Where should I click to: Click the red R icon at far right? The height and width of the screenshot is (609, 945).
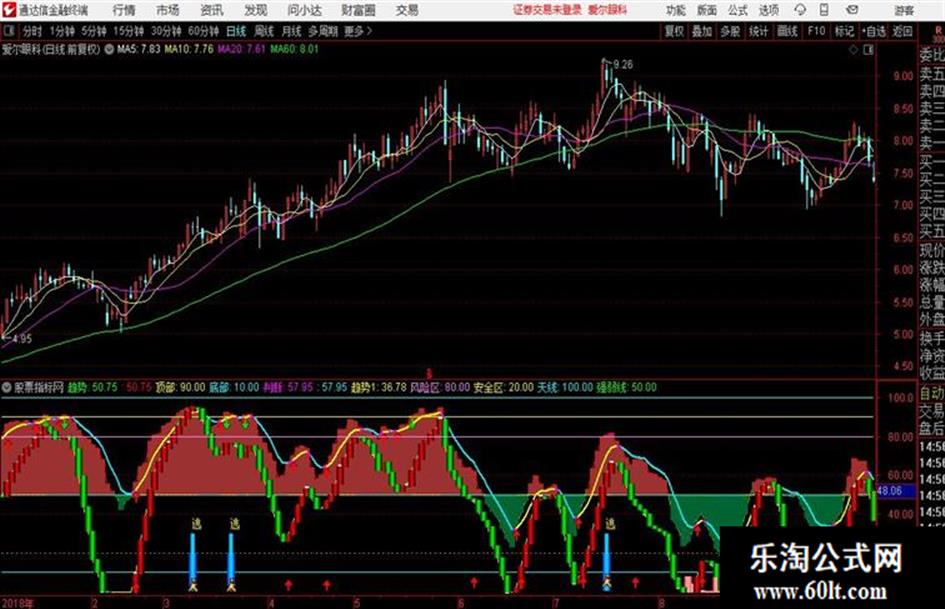click(938, 31)
